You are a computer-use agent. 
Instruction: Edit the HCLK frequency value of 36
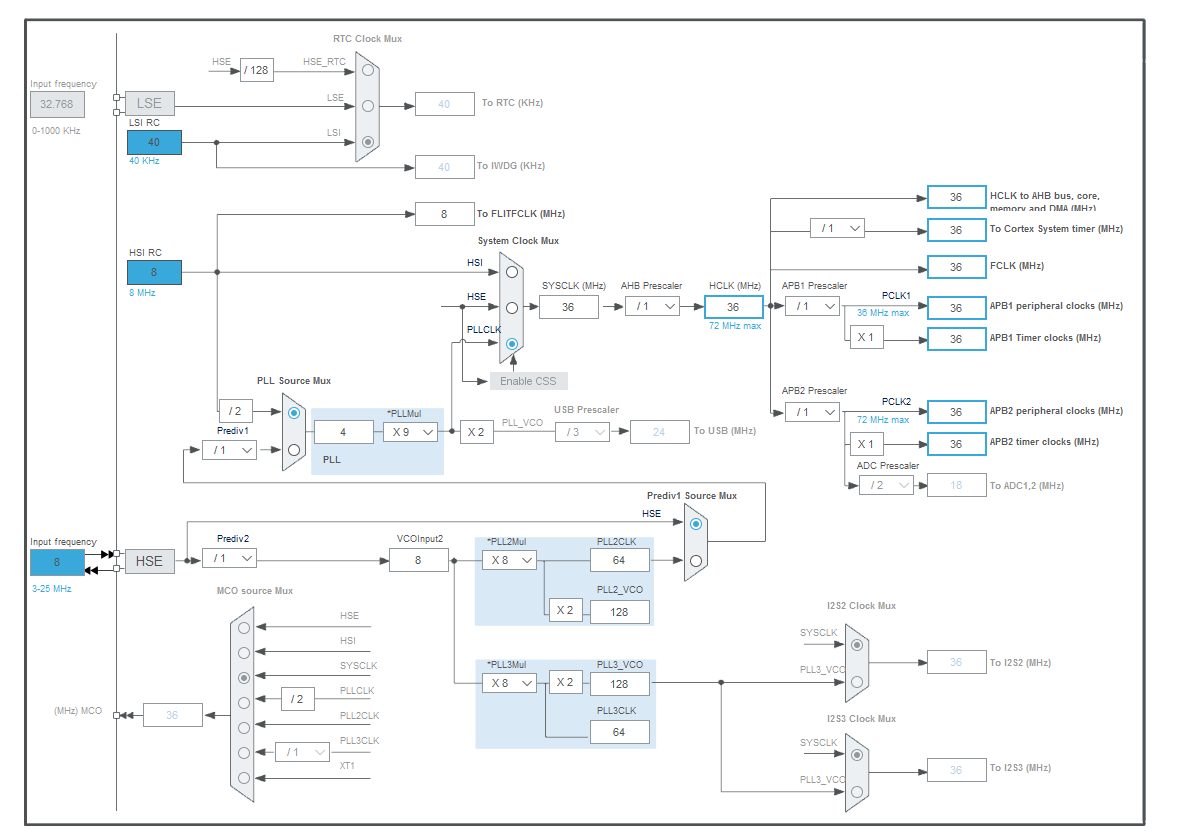(733, 307)
